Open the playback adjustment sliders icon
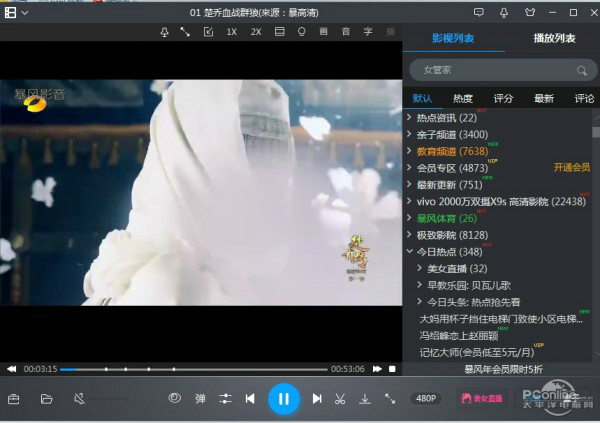 pyautogui.click(x=225, y=399)
